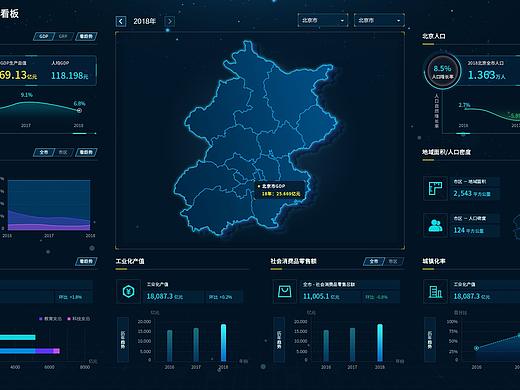Viewport: 520px width, 390px height.
Task: Switch to the GDP tab
Action: click(44, 36)
